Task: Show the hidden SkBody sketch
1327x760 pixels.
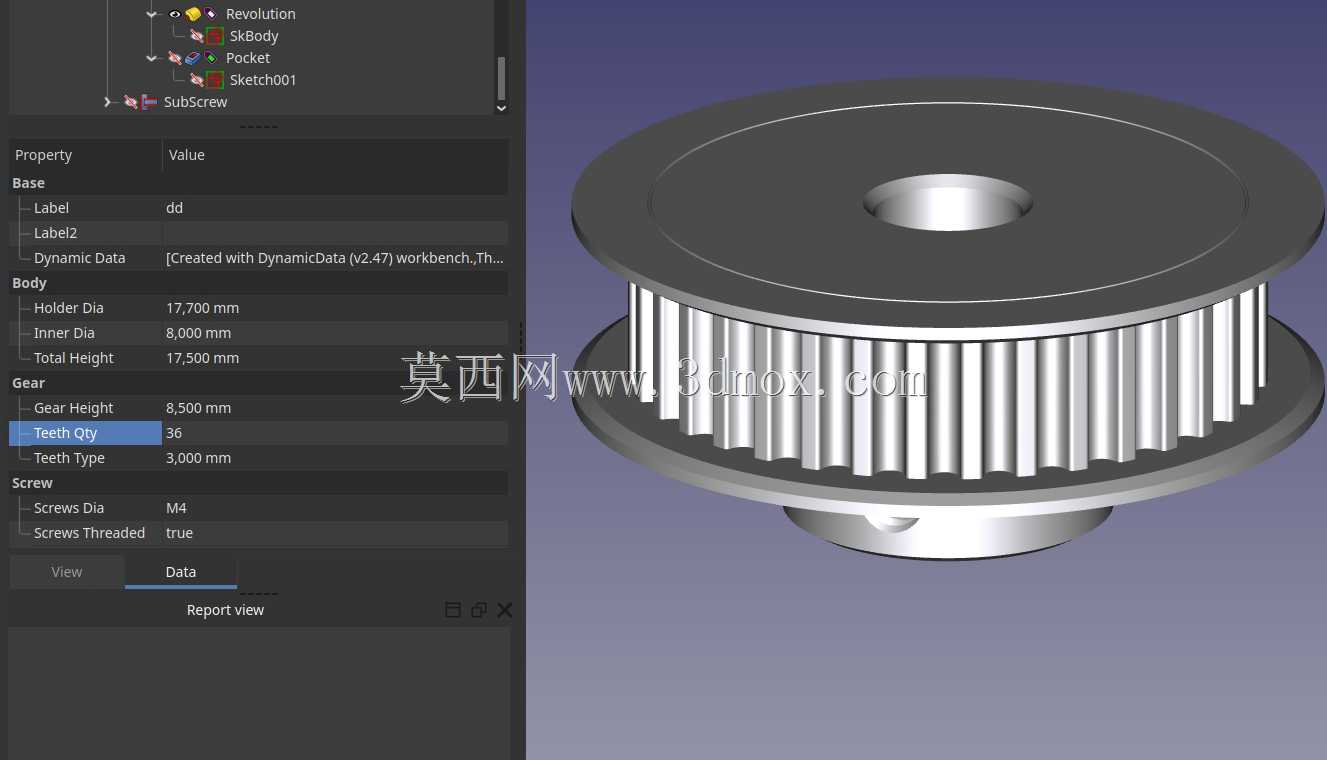Action: [197, 36]
